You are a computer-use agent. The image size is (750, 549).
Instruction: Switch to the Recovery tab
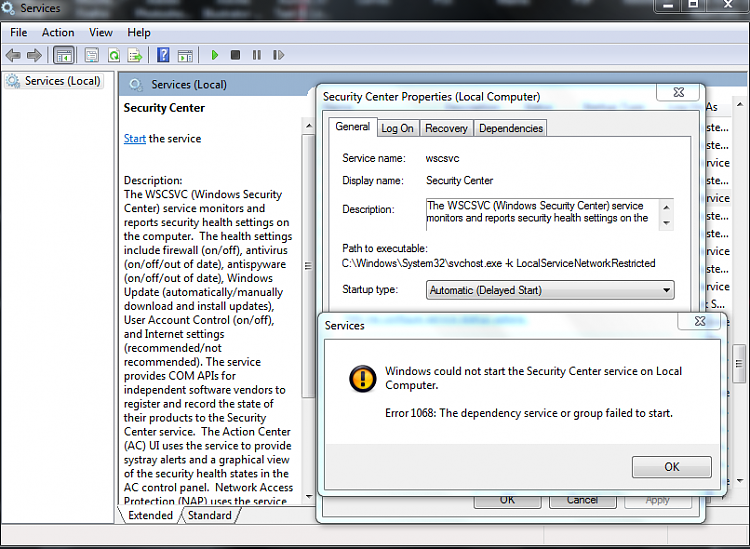446,128
